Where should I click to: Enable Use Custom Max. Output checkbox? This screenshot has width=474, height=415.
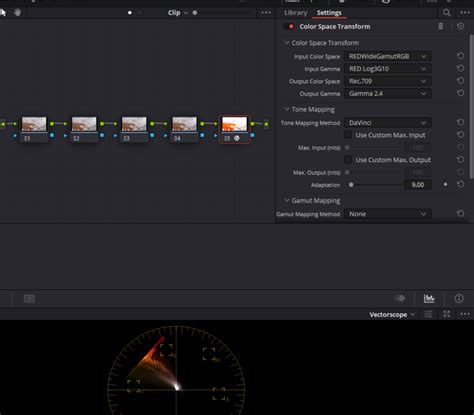click(348, 160)
